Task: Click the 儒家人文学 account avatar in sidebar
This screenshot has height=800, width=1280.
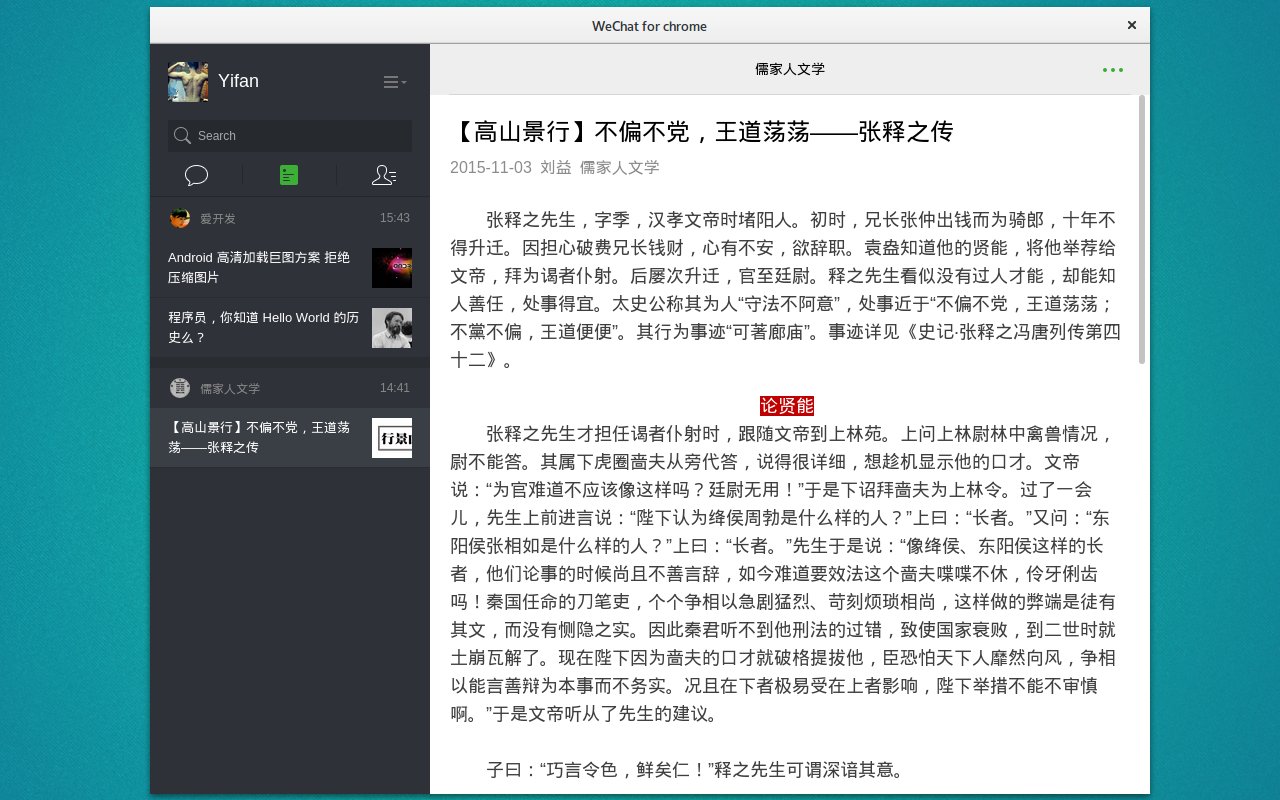Action: pos(180,388)
